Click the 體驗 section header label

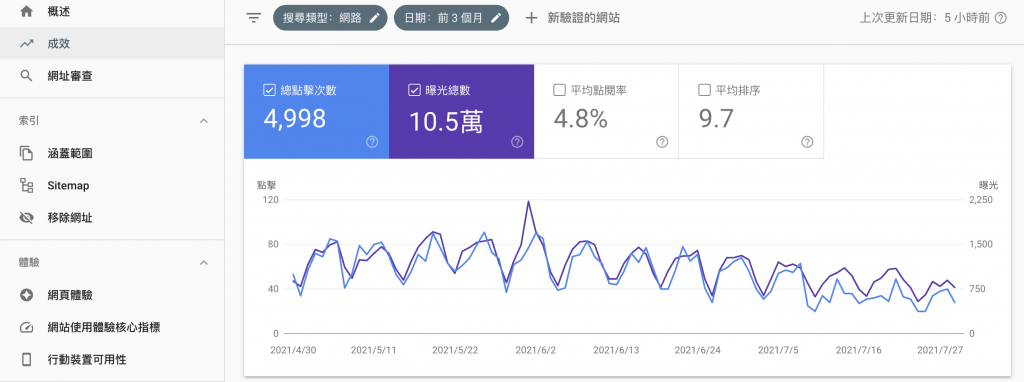pos(29,263)
